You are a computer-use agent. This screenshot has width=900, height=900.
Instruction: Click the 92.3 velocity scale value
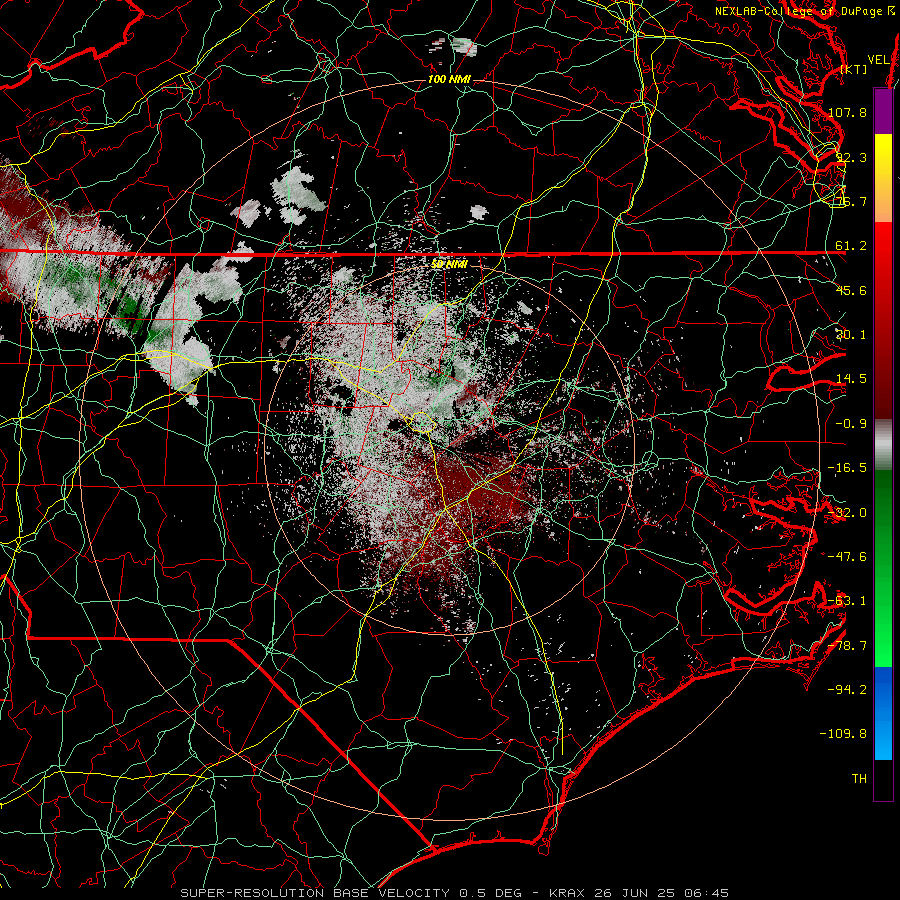pyautogui.click(x=851, y=157)
